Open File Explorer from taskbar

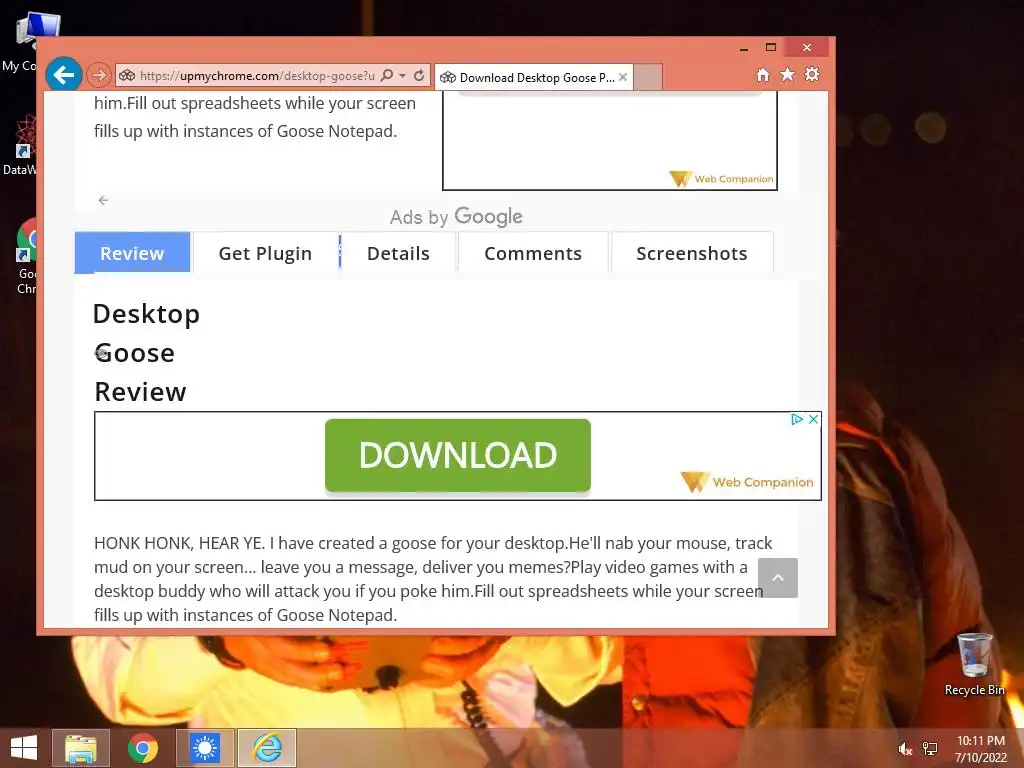[81, 748]
